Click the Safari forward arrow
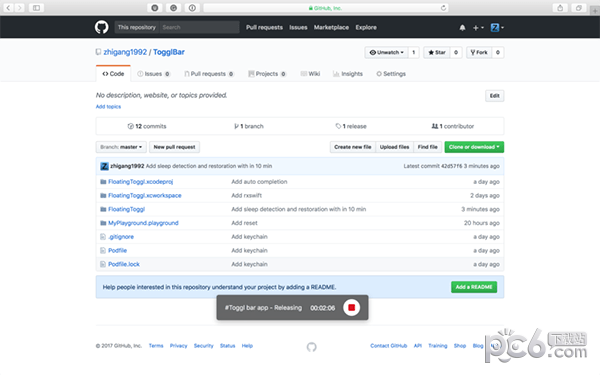Viewport: 600px width, 375px height. (x=20, y=8)
